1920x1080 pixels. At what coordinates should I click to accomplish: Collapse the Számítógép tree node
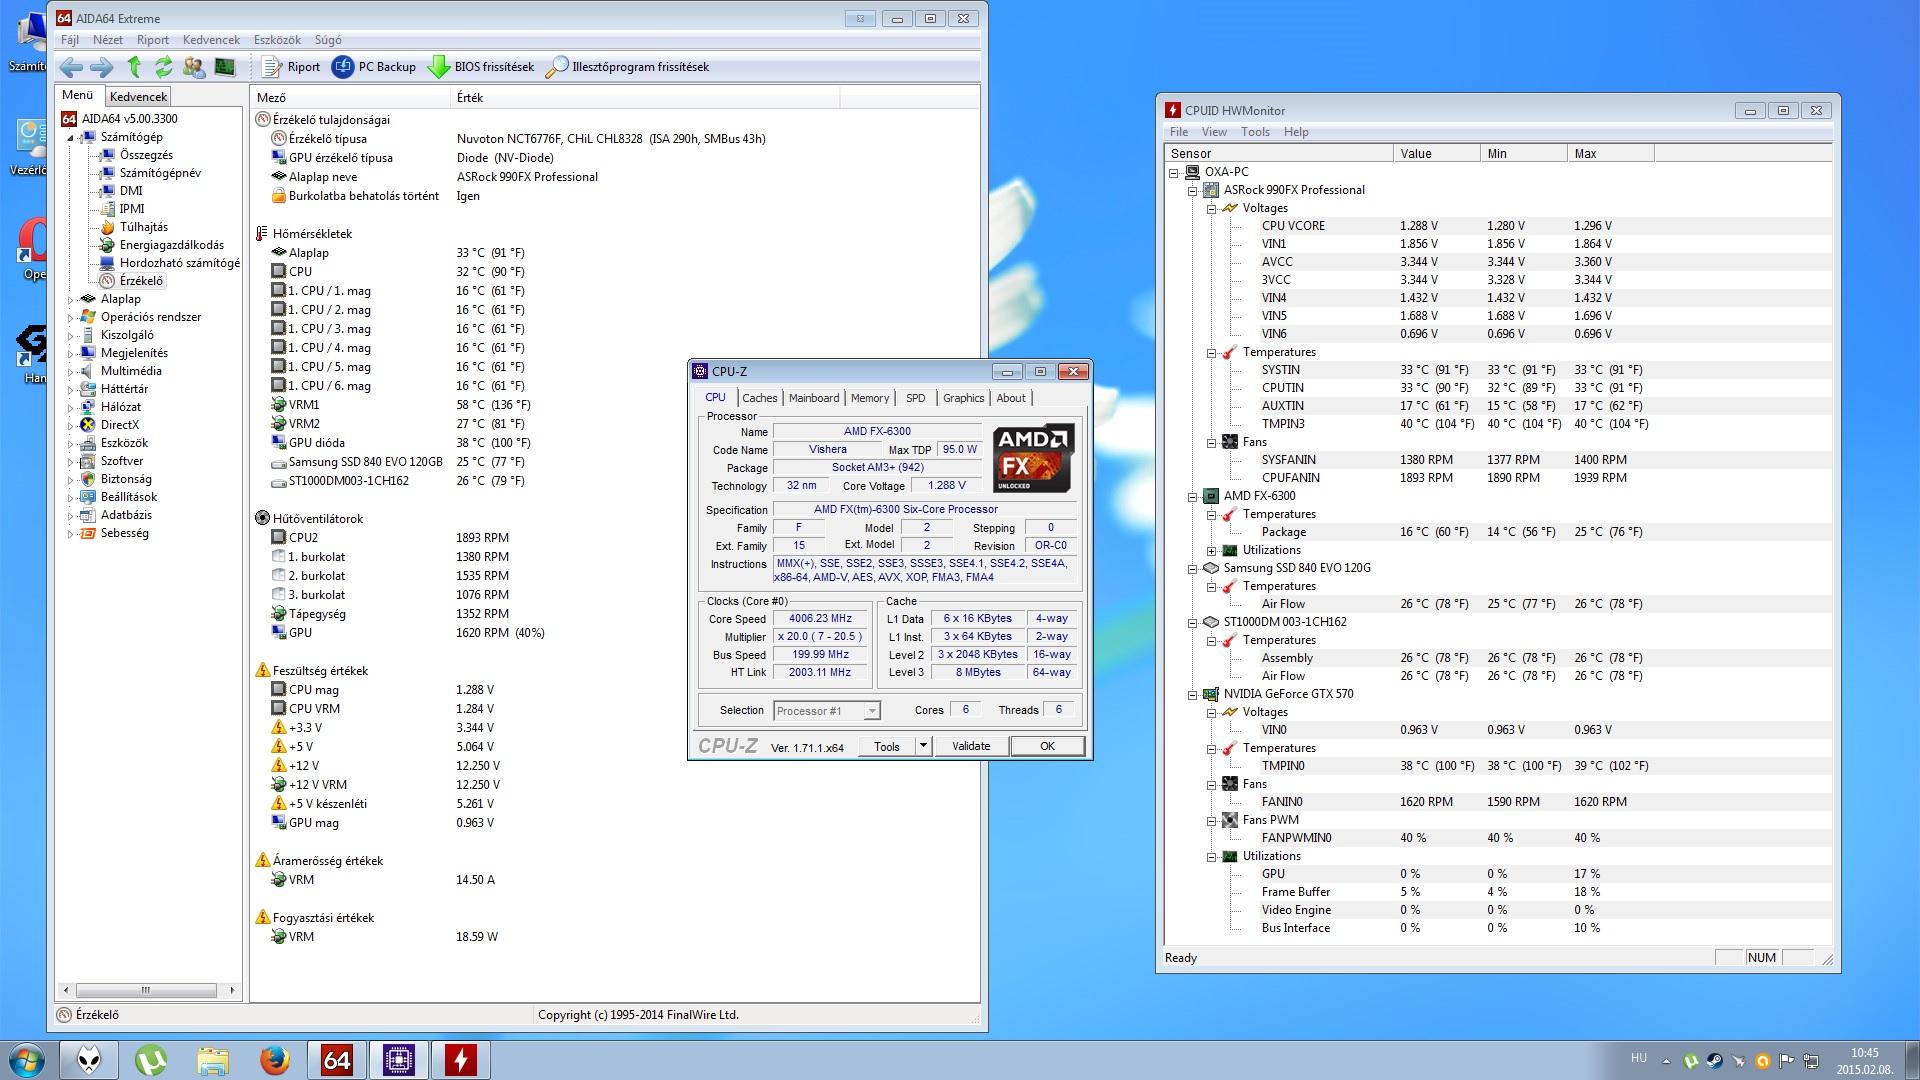tap(71, 138)
